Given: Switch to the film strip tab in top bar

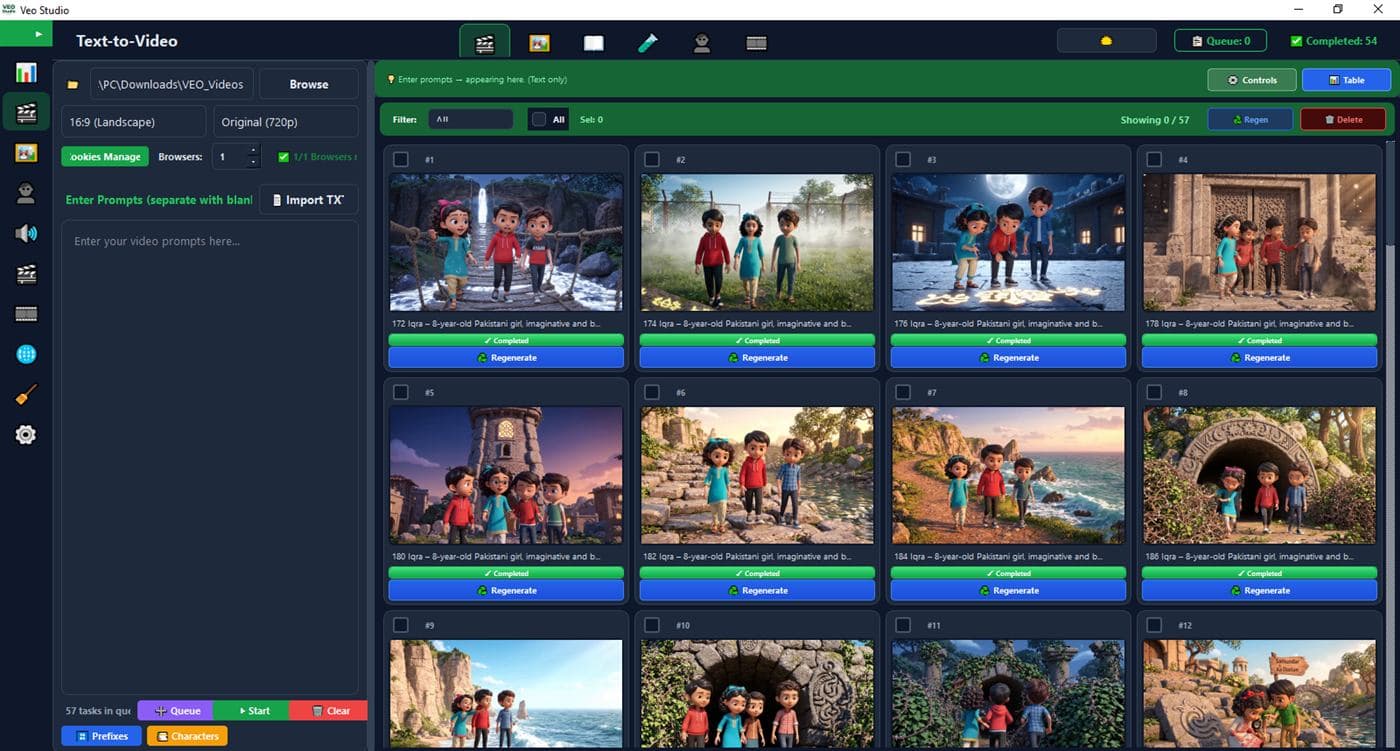Looking at the screenshot, I should click(x=756, y=43).
